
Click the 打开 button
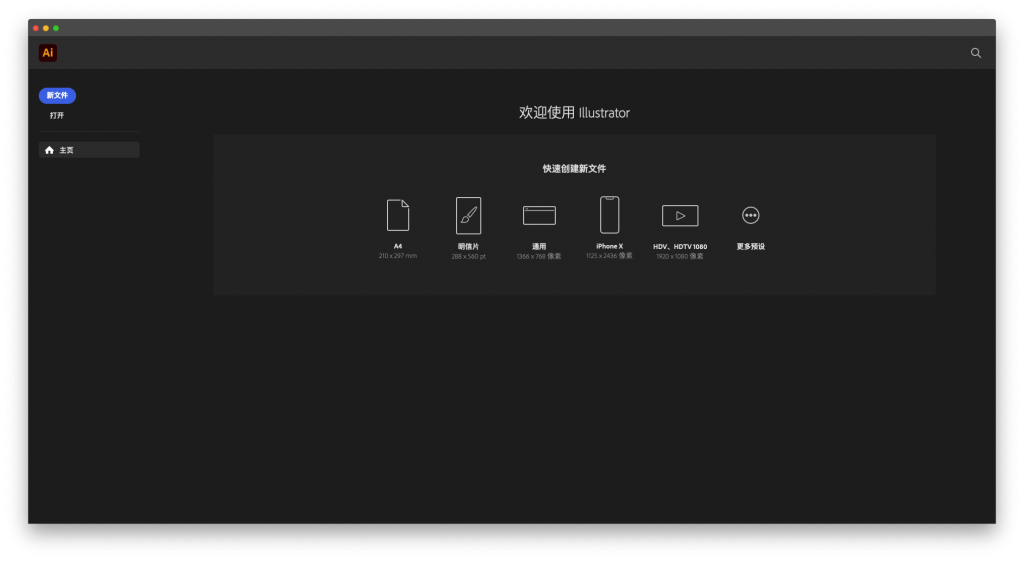[57, 116]
